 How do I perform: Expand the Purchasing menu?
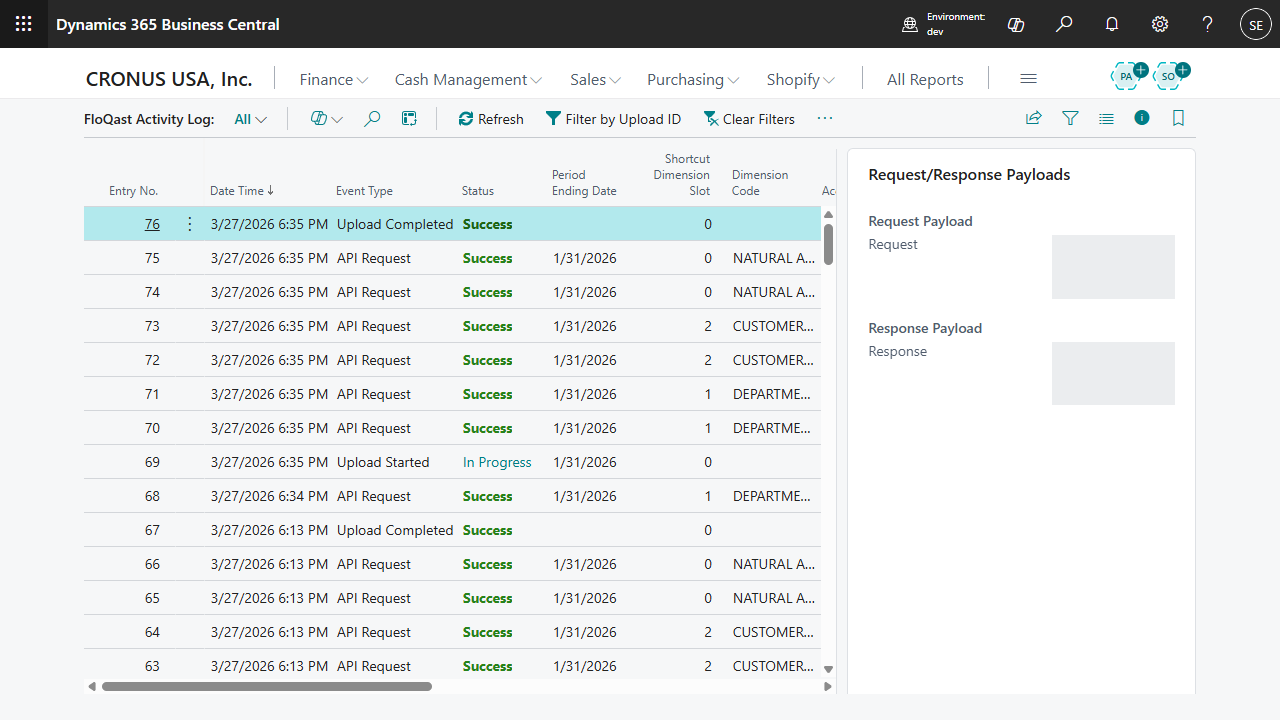(693, 79)
